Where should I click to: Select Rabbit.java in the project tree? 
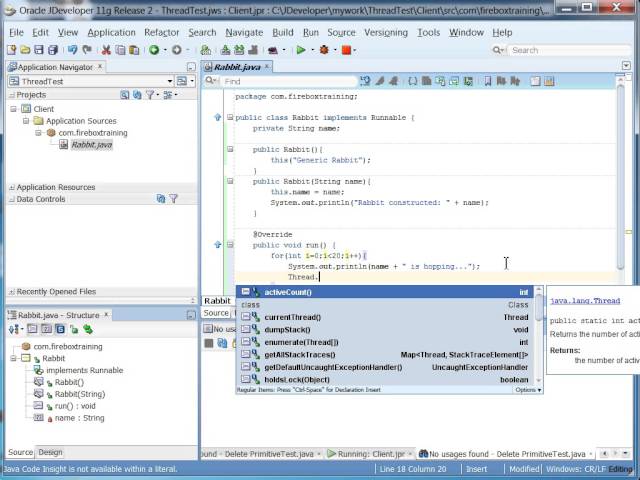(91, 144)
